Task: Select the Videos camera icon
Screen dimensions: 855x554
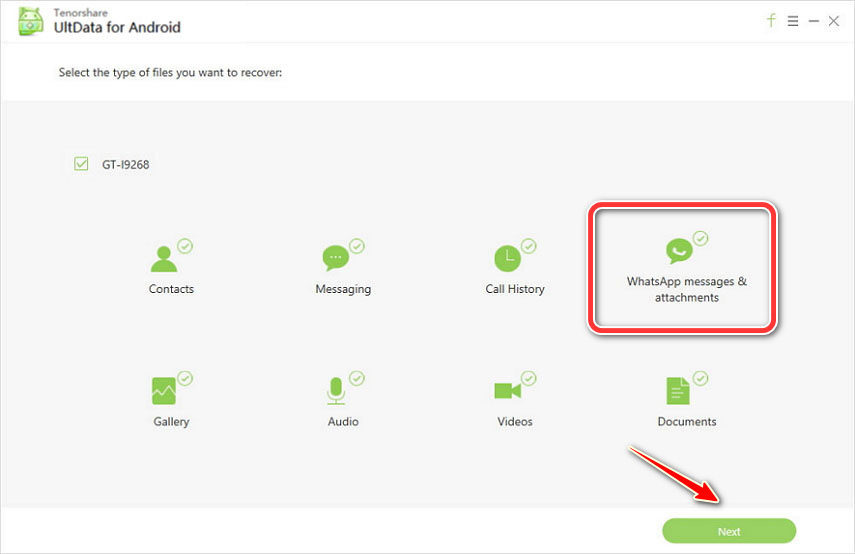Action: 507,390
